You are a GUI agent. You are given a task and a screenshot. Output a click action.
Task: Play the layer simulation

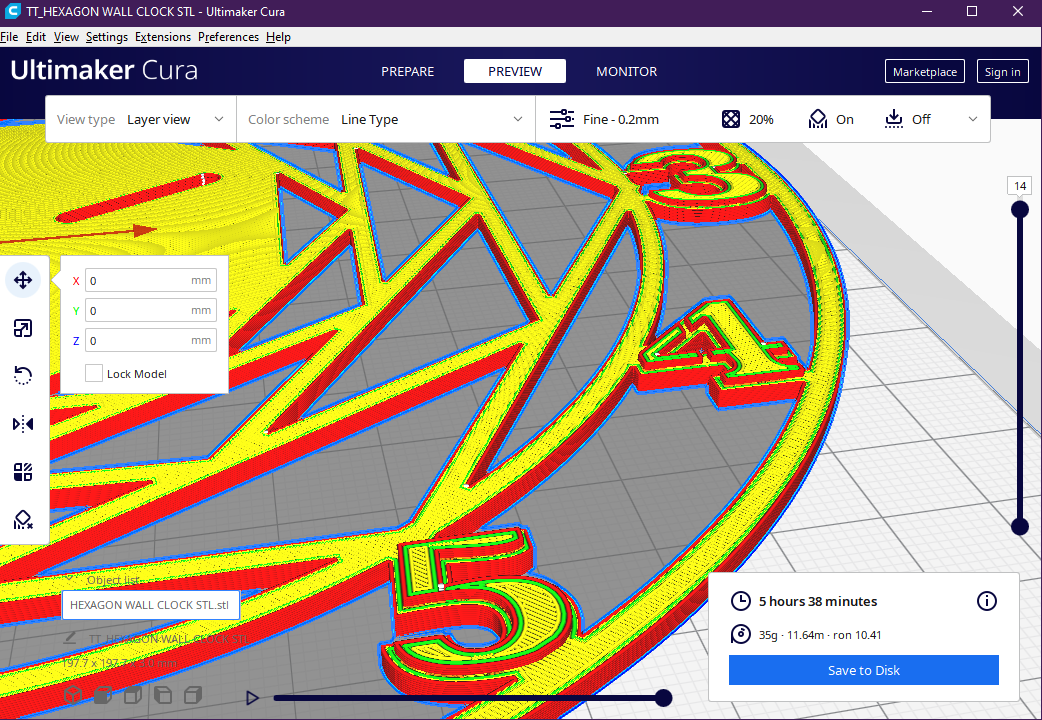point(252,697)
